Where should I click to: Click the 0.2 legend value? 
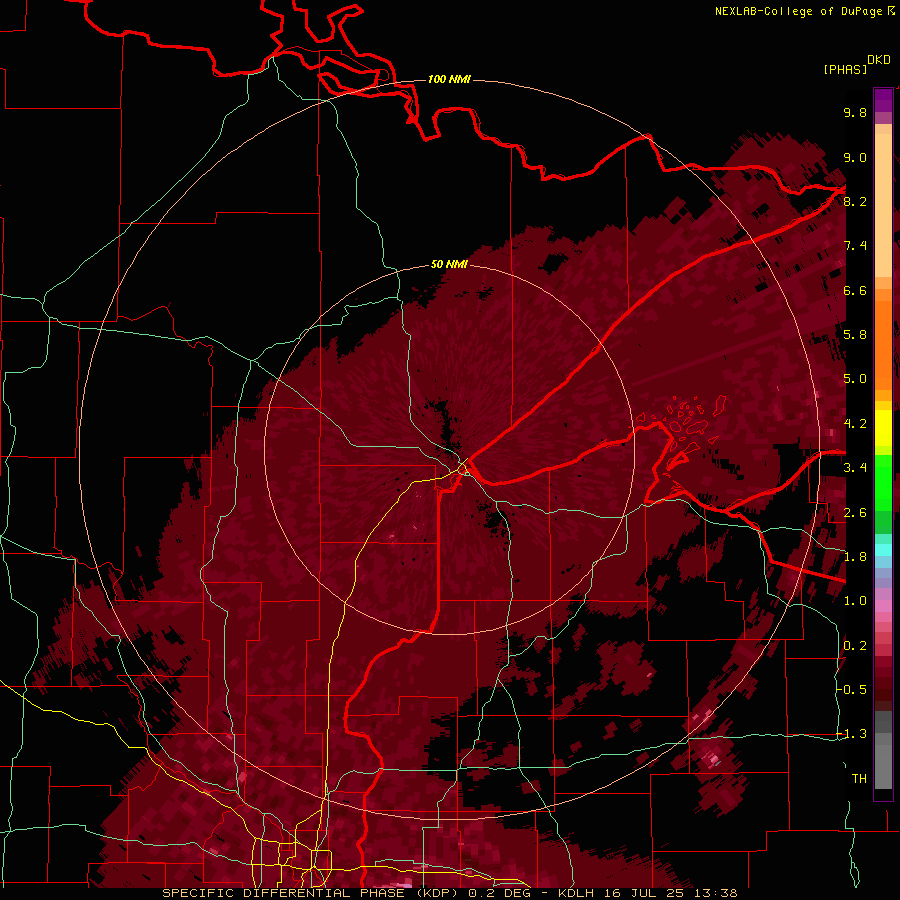point(855,646)
